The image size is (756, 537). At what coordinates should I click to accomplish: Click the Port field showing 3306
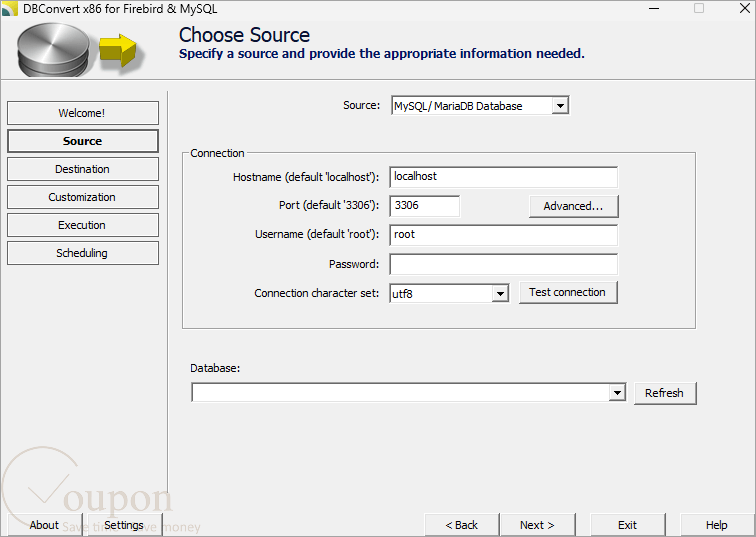(x=424, y=206)
